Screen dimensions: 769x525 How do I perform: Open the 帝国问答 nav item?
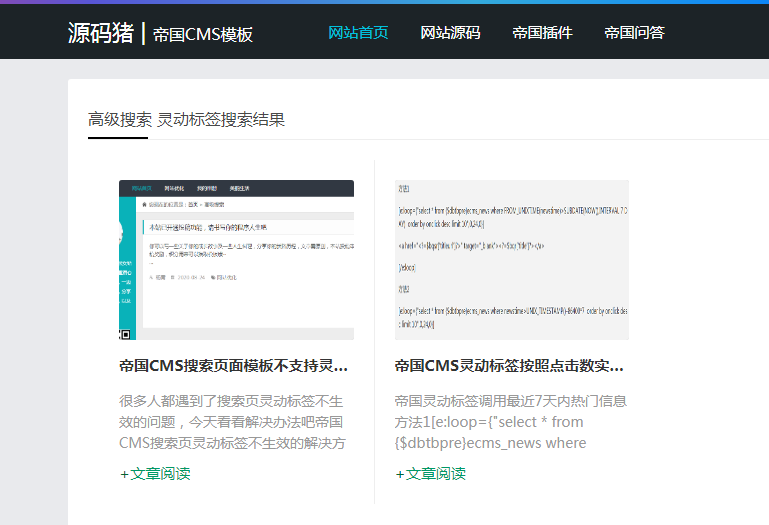coord(635,33)
